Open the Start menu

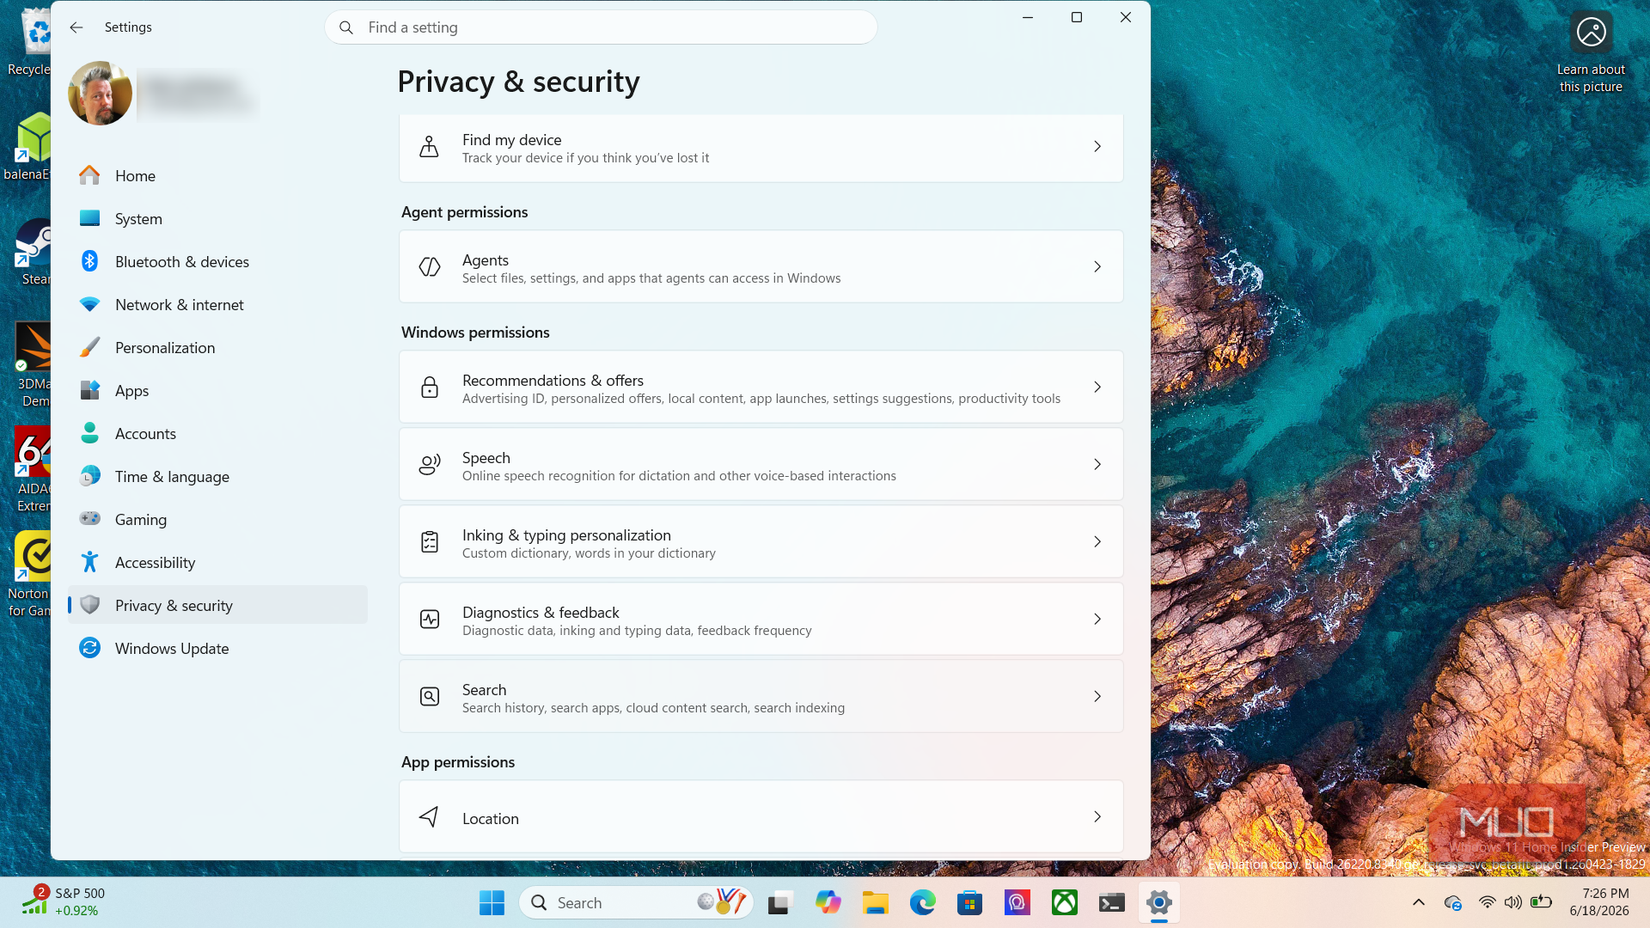click(x=491, y=902)
